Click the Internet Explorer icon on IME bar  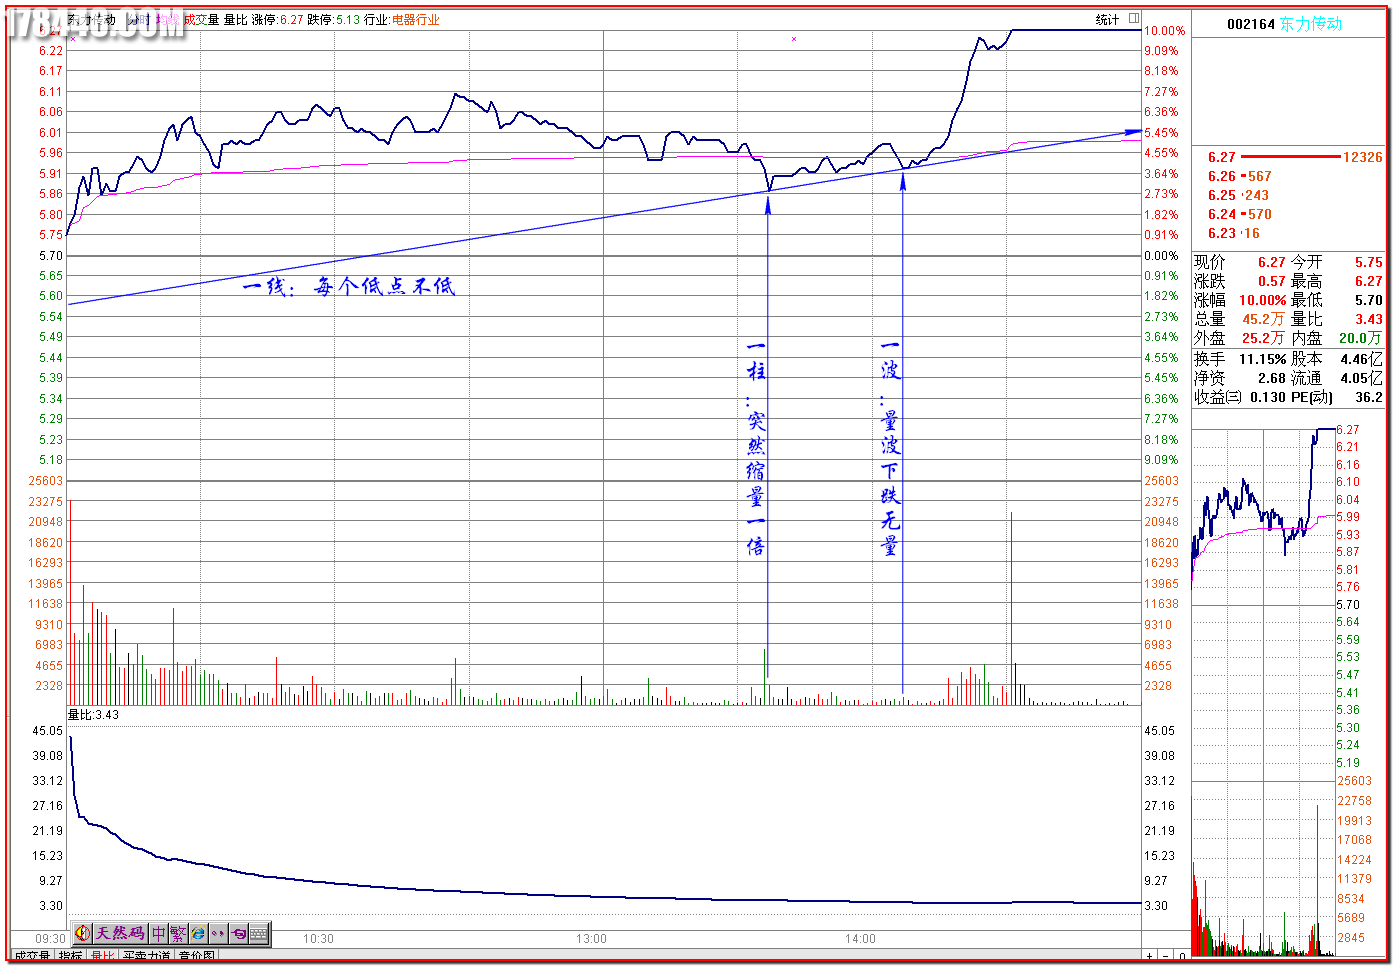(198, 933)
